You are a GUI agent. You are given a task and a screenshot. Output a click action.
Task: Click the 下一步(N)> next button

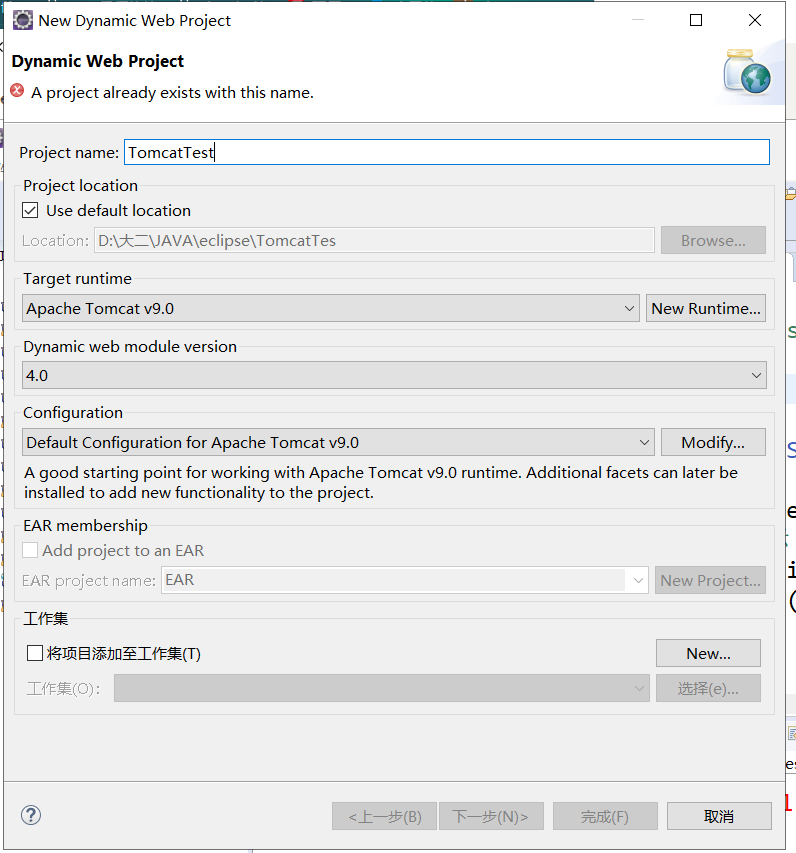pos(491,816)
